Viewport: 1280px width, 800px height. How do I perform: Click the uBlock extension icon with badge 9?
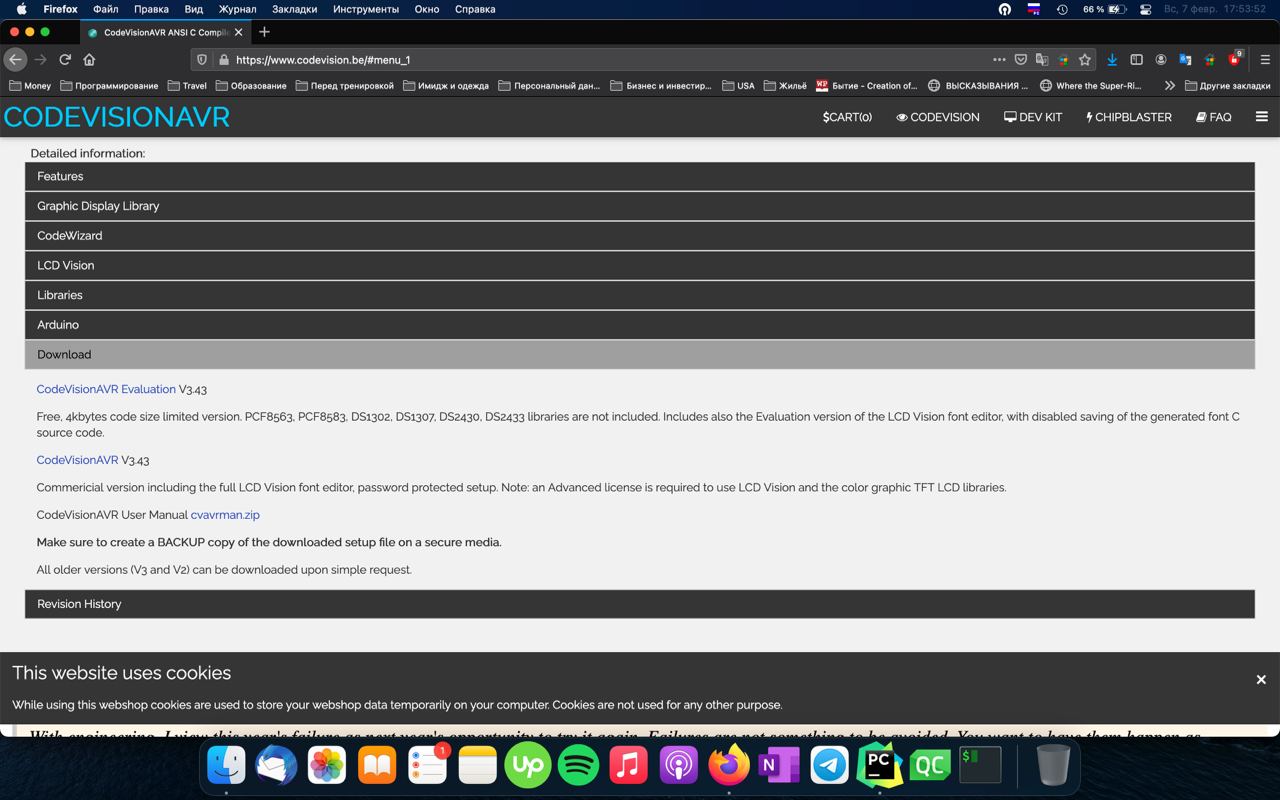coord(1235,59)
